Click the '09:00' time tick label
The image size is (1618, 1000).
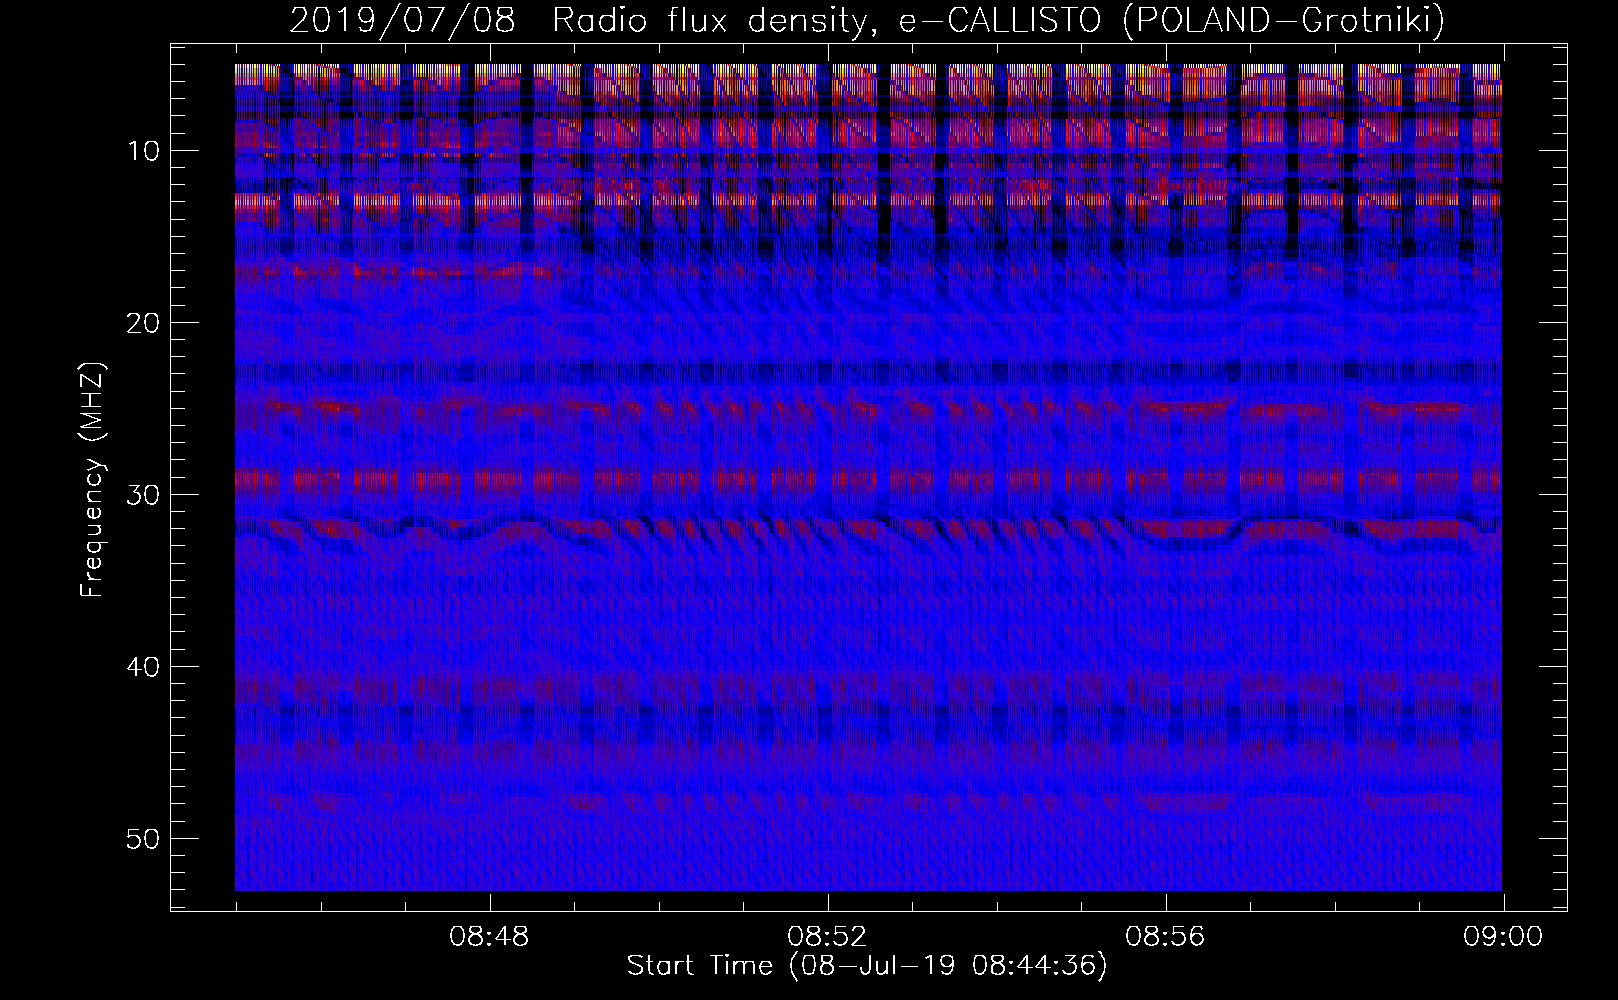coord(1503,937)
